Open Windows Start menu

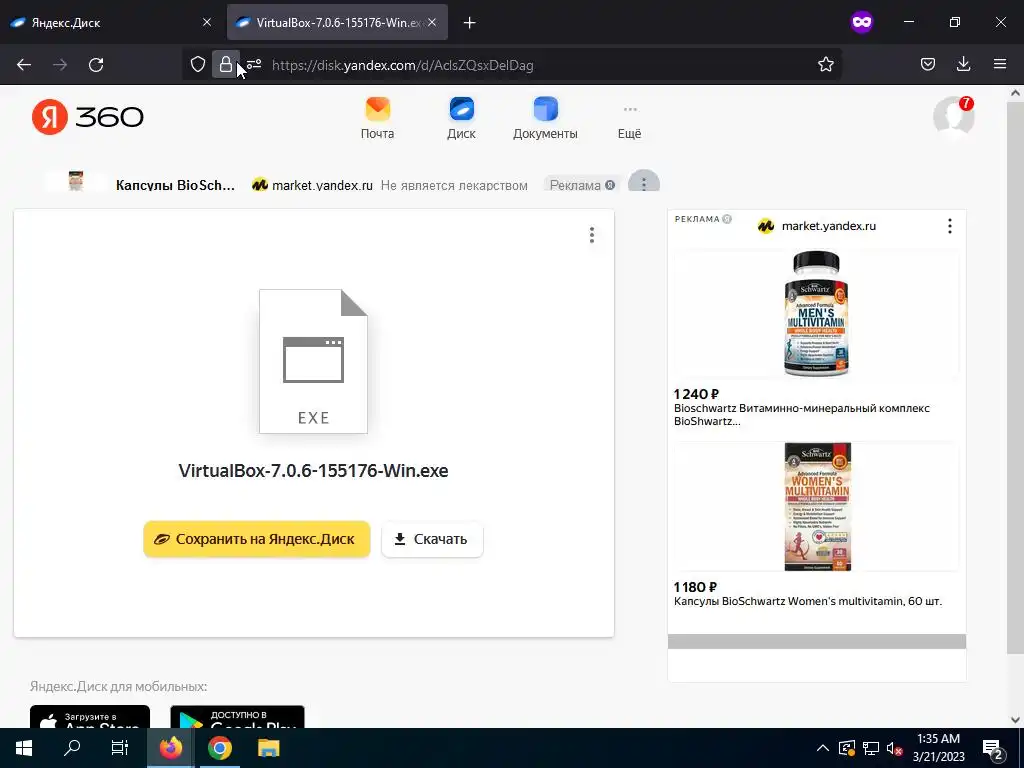click(24, 748)
